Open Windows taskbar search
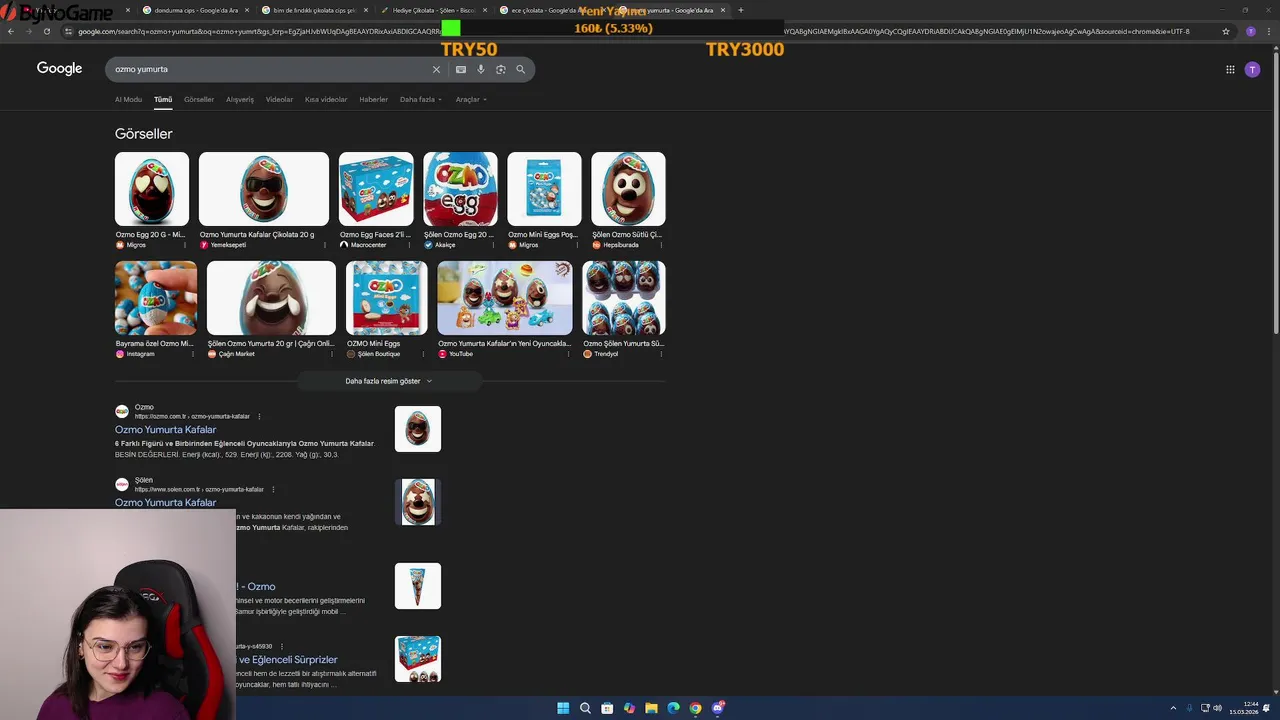Viewport: 1280px width, 720px height. [x=585, y=708]
